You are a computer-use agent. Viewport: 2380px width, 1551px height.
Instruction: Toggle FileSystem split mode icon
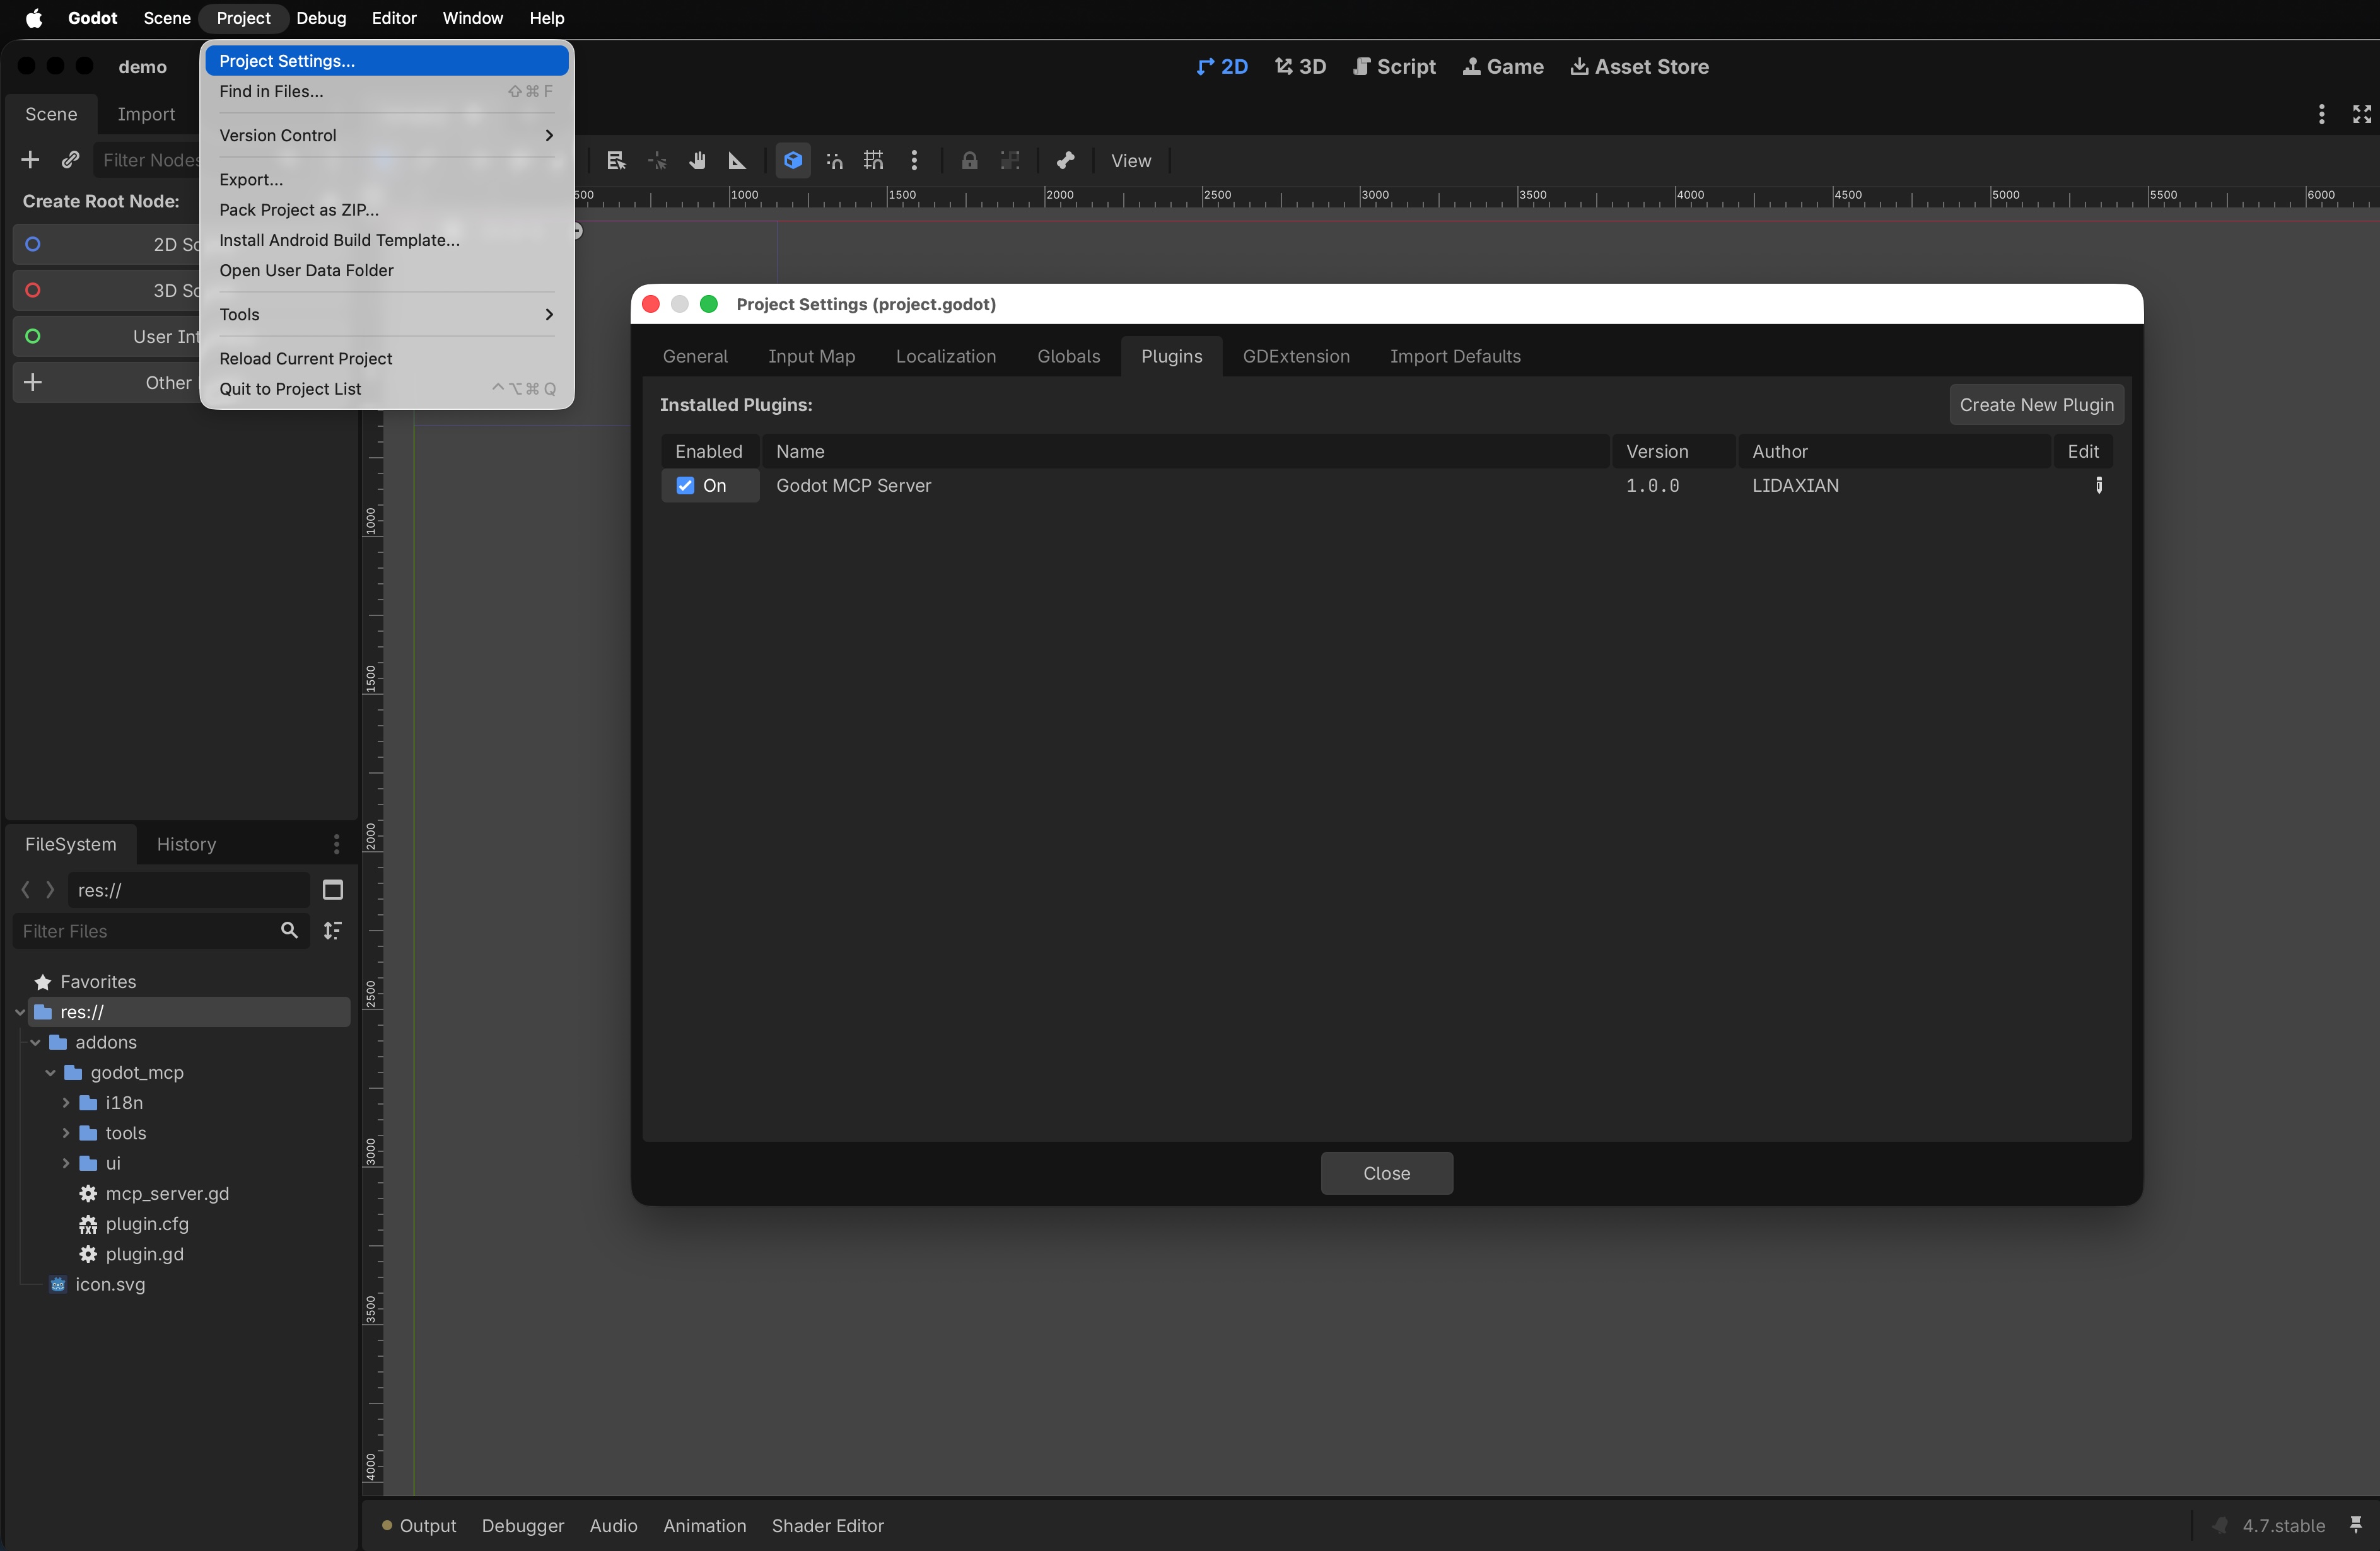(x=333, y=890)
